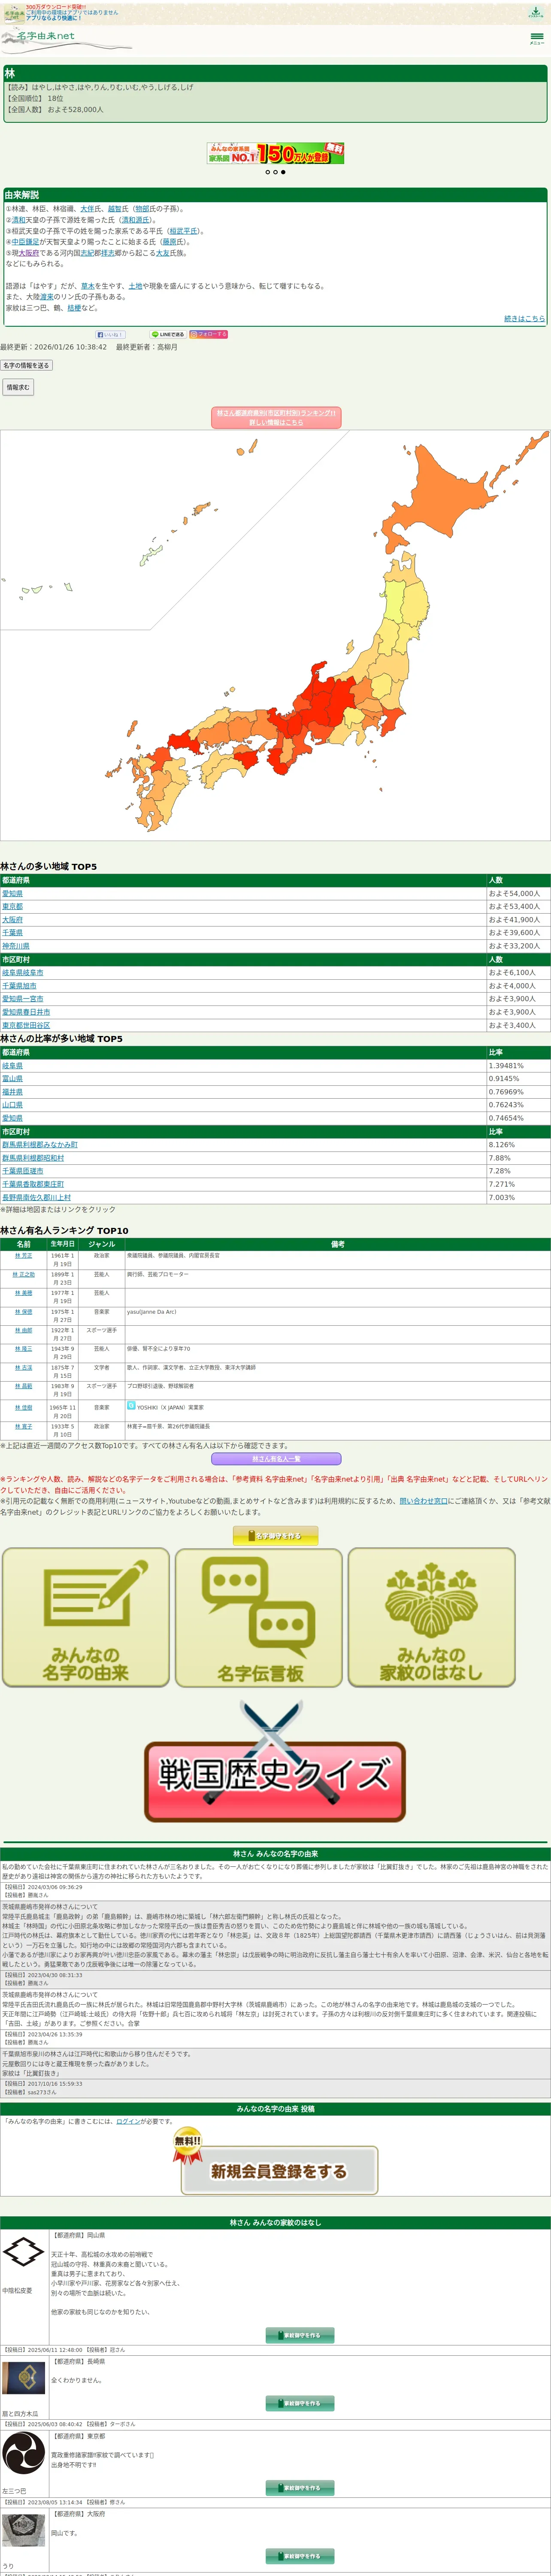Share via the LINEで送る button
This screenshot has width=551, height=2576.
coord(168,335)
